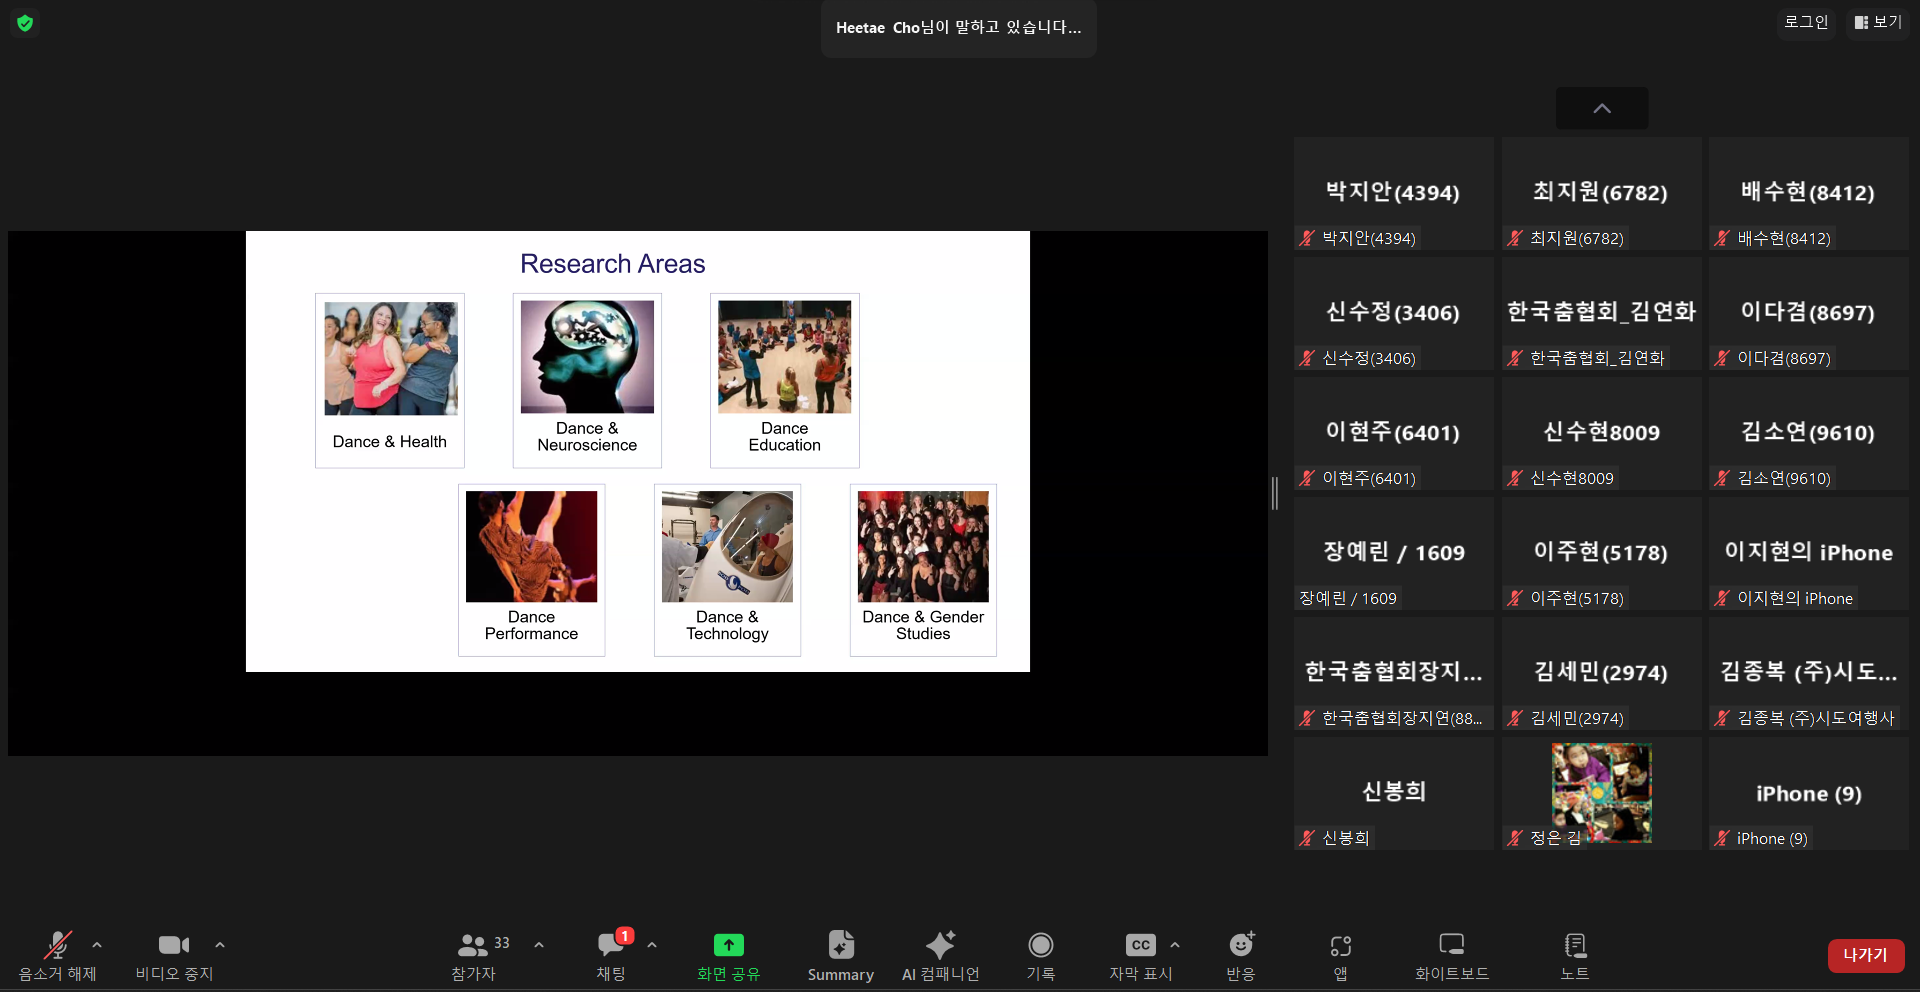Click muted mic icon on 김소연(9610) tile
Viewport: 1920px width, 992px height.
click(x=1722, y=478)
